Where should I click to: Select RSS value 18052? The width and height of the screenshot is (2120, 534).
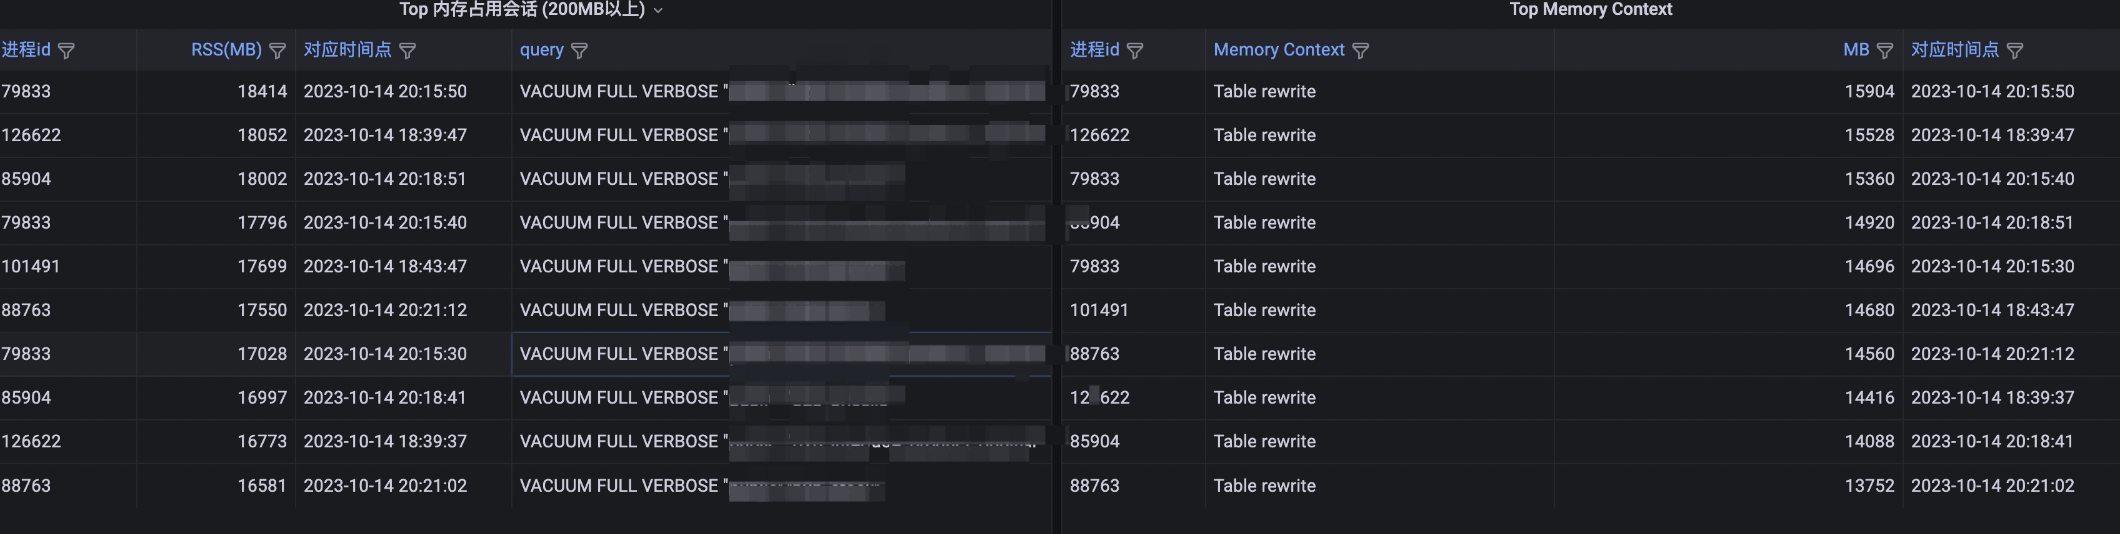(x=262, y=135)
